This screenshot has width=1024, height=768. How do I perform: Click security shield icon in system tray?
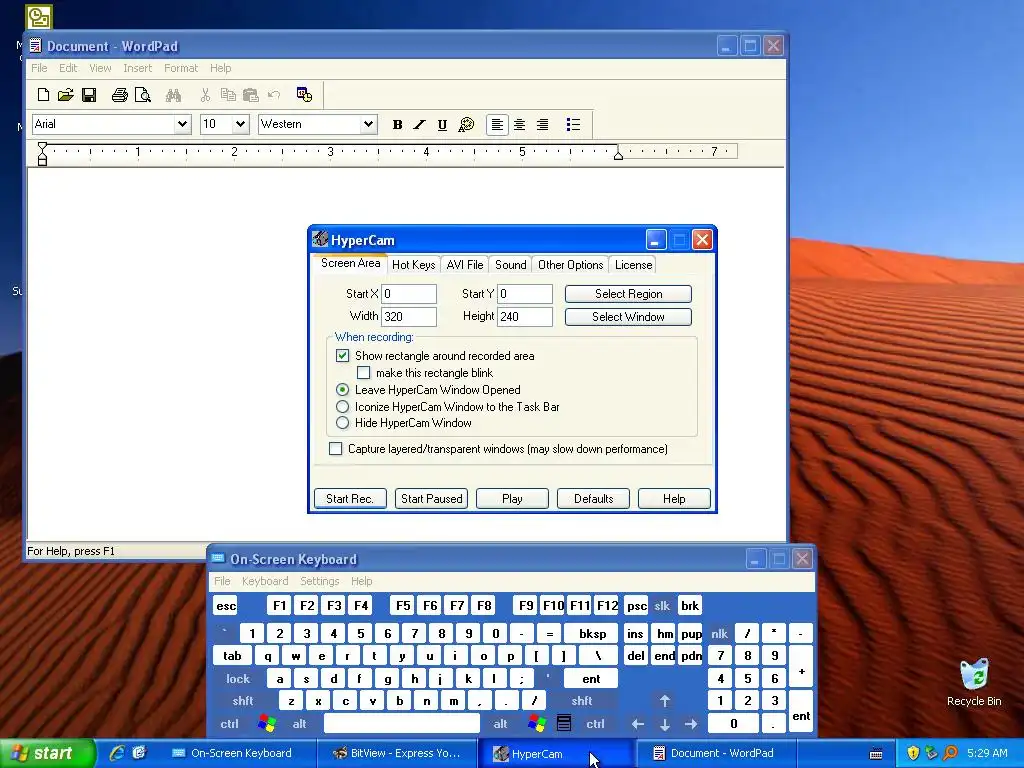click(x=913, y=753)
